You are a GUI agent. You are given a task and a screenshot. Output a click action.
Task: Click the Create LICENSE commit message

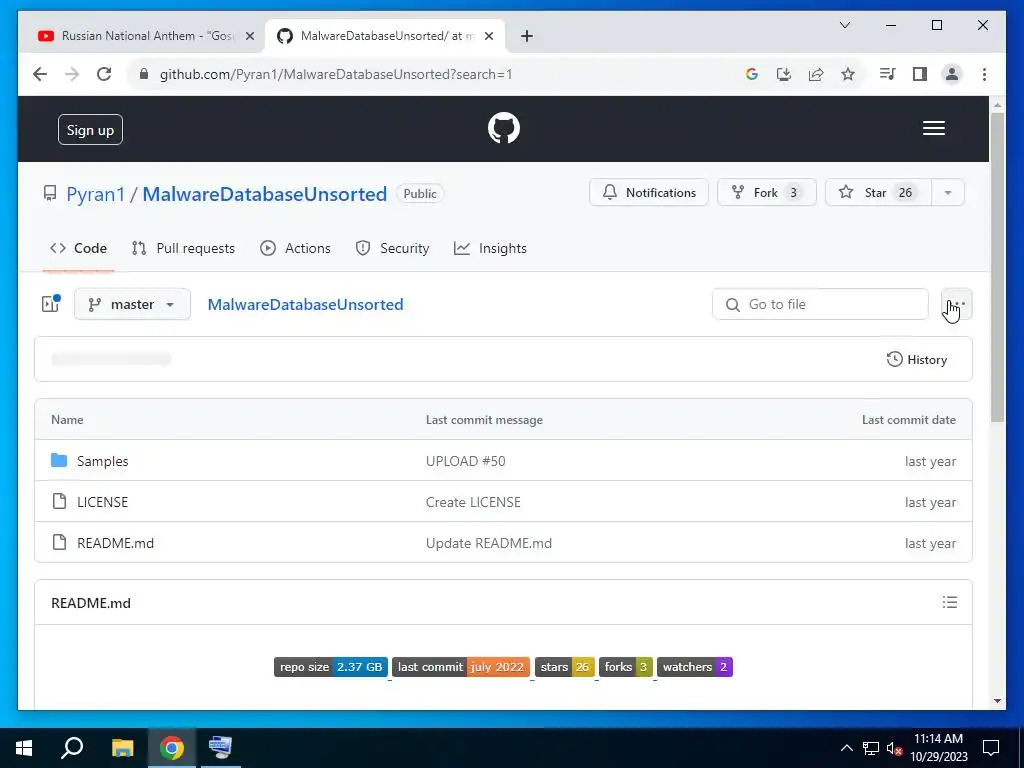point(473,502)
